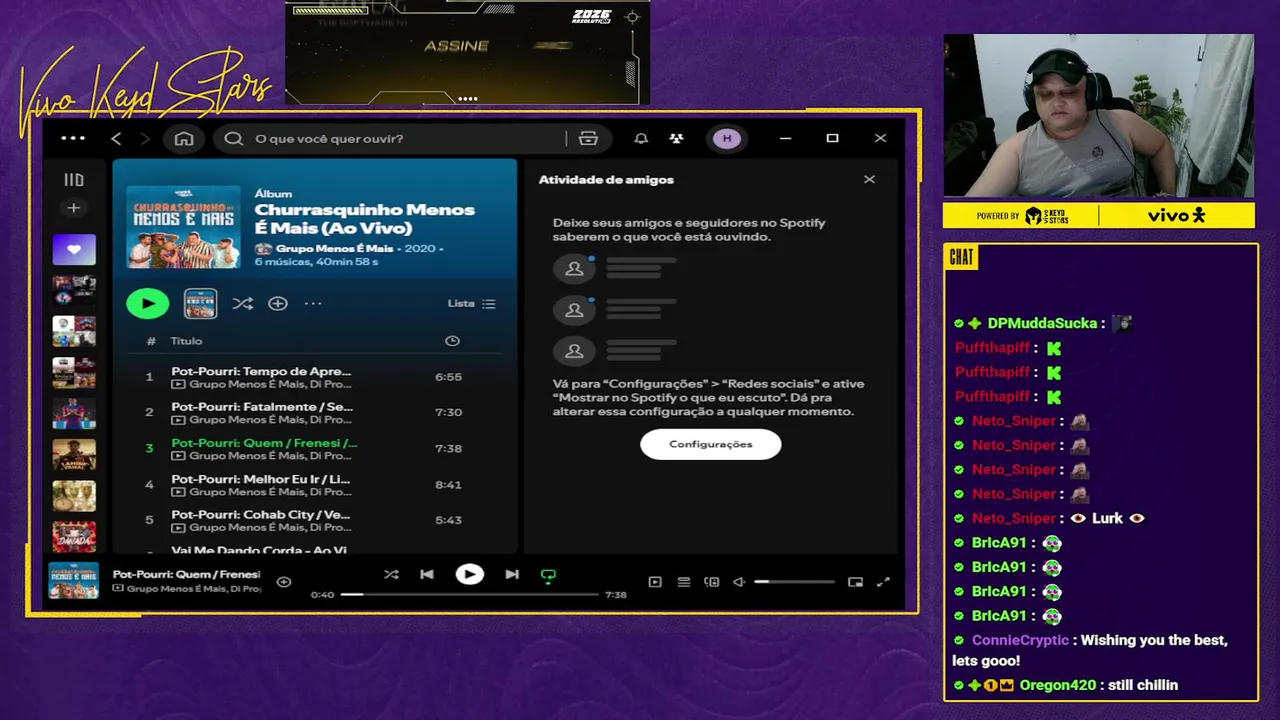Click the webcam video feed

[1099, 116]
